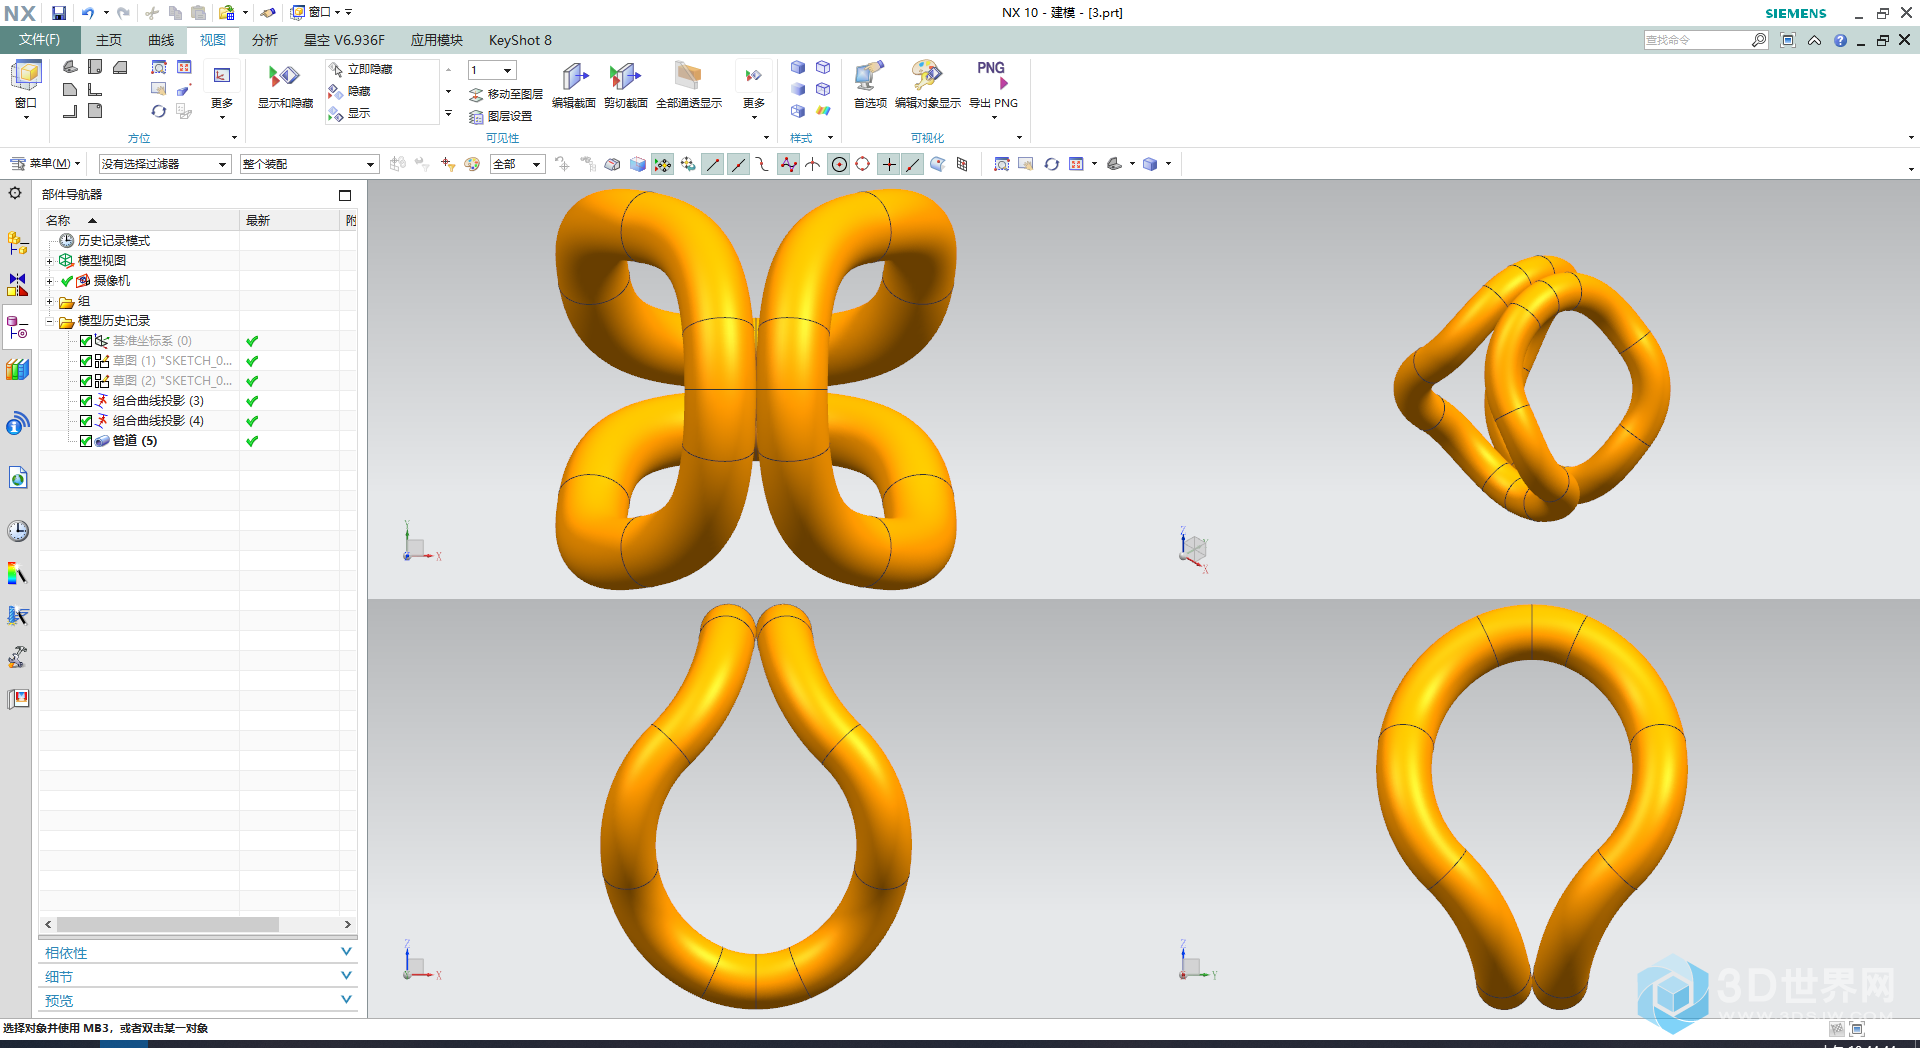This screenshot has height=1048, width=1920.
Task: Switch to the 应用模块 tab
Action: point(437,40)
